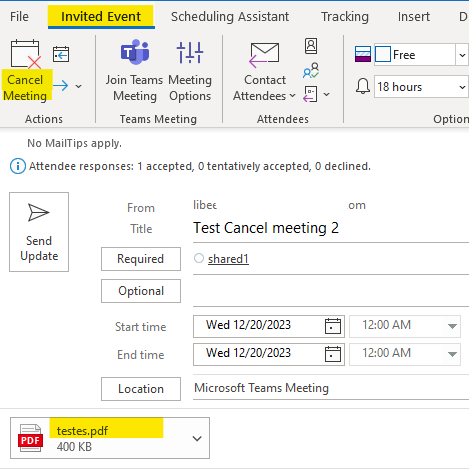Open the Start time calendar picker
The height and width of the screenshot is (470, 469).
333,326
